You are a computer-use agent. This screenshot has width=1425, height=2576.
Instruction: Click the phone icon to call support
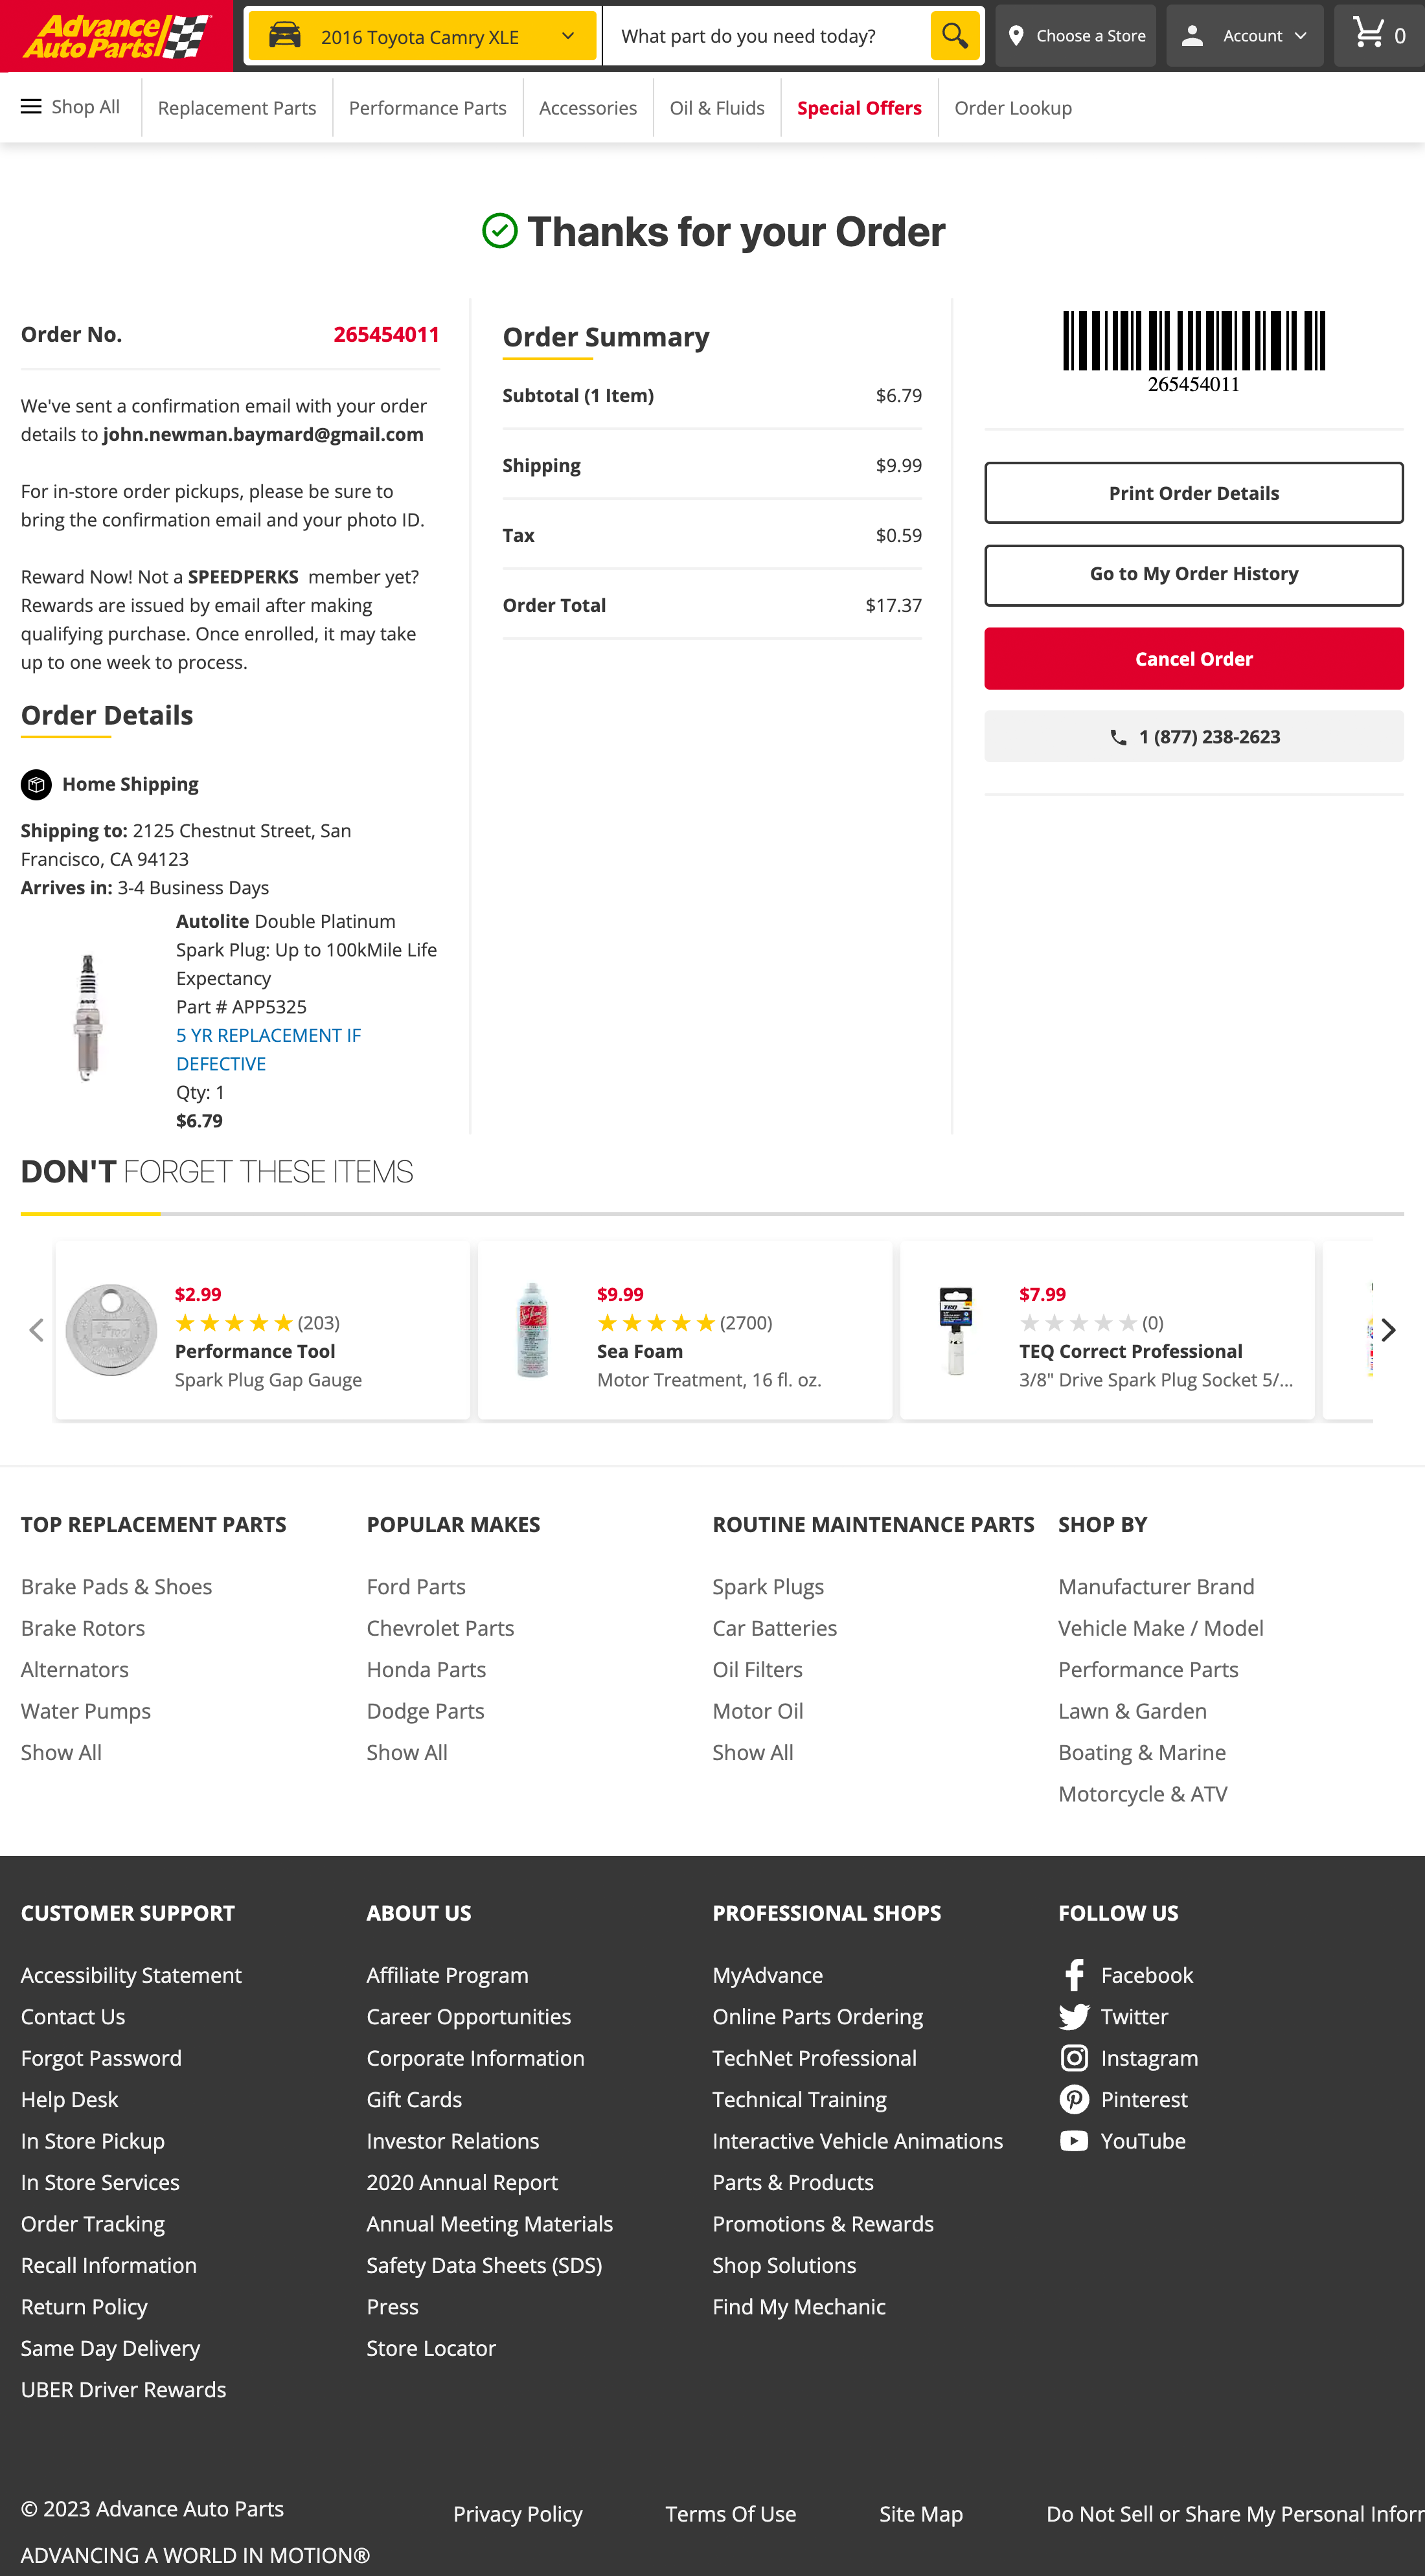(x=1120, y=736)
